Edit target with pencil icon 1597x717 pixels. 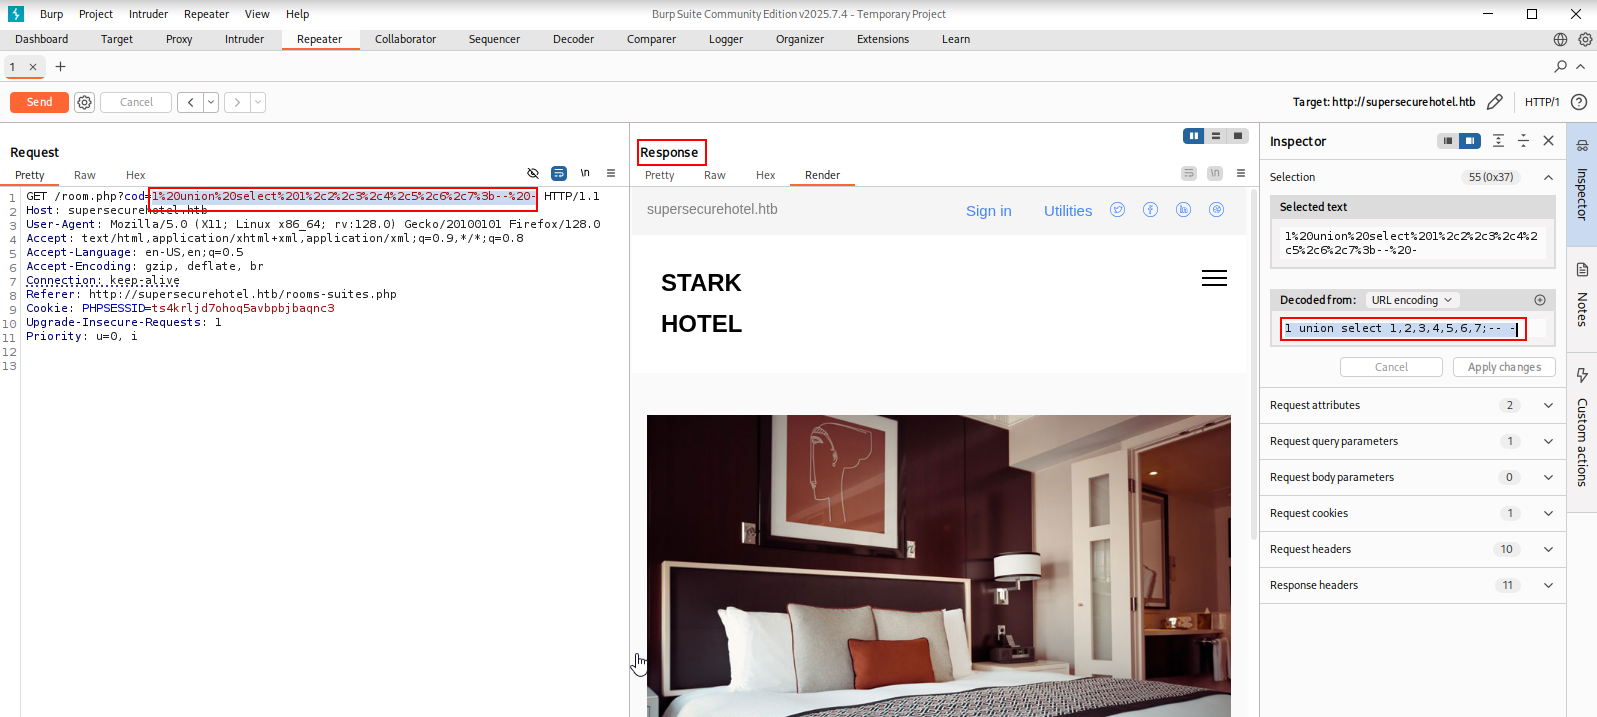point(1494,102)
